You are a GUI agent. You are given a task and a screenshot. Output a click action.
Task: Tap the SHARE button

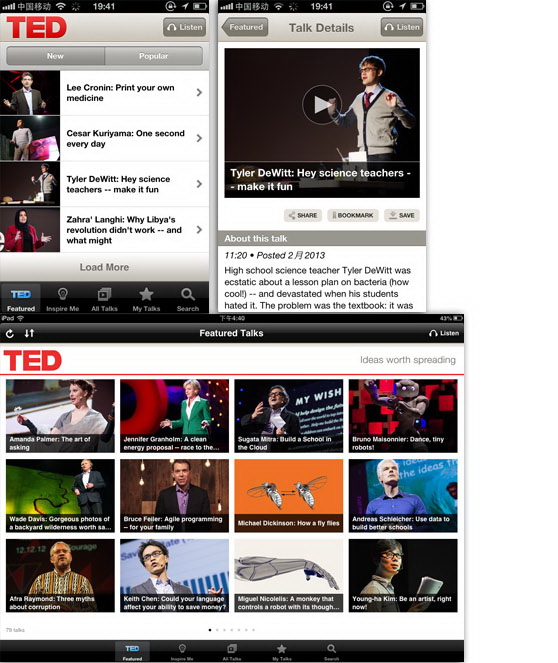tap(303, 215)
